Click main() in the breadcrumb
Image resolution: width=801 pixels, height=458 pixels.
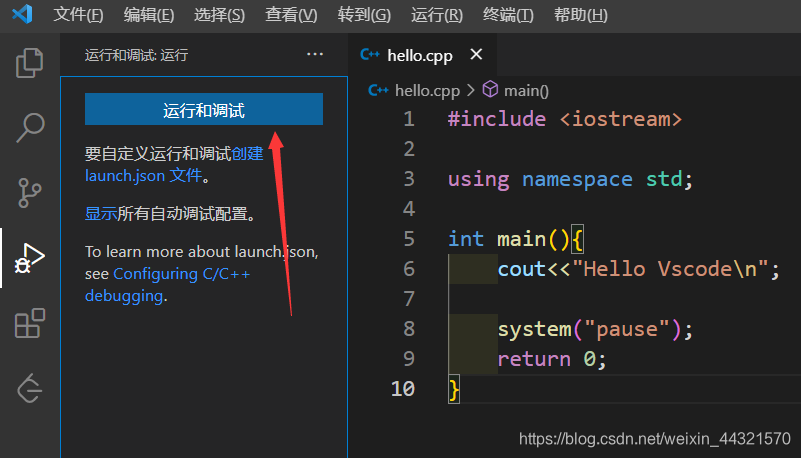(x=526, y=91)
